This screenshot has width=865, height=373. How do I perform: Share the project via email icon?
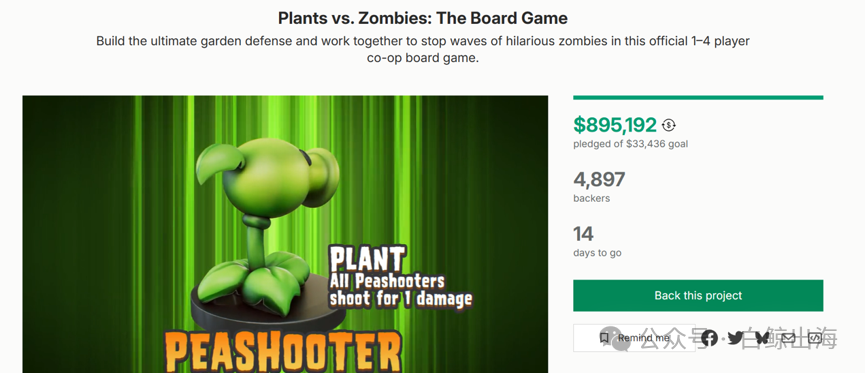[788, 338]
